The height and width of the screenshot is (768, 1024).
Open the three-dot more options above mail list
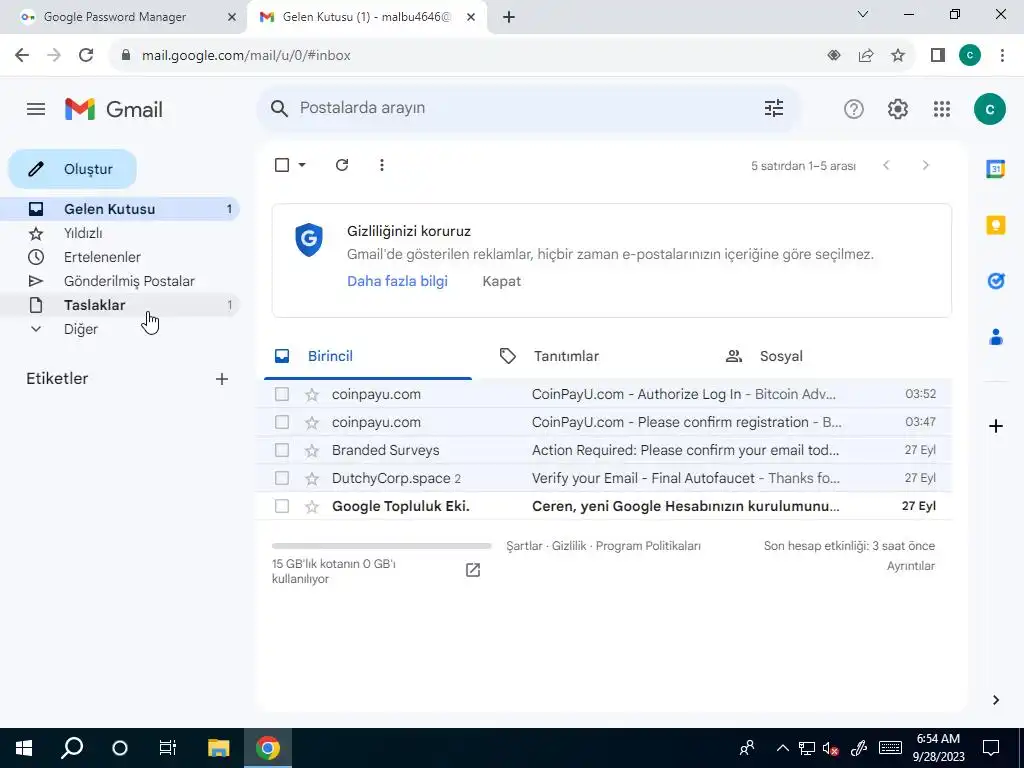pyautogui.click(x=382, y=165)
